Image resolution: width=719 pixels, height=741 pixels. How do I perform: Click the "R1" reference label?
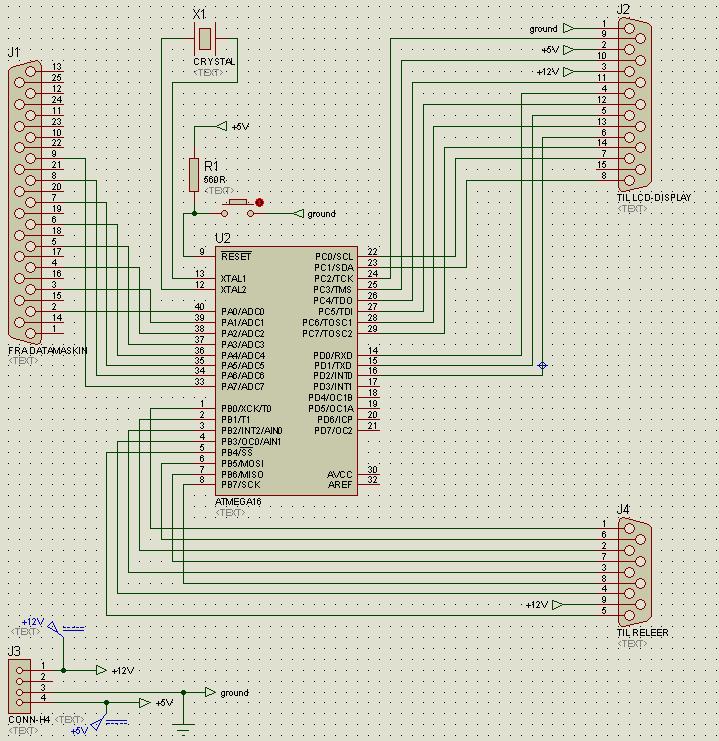(211, 166)
